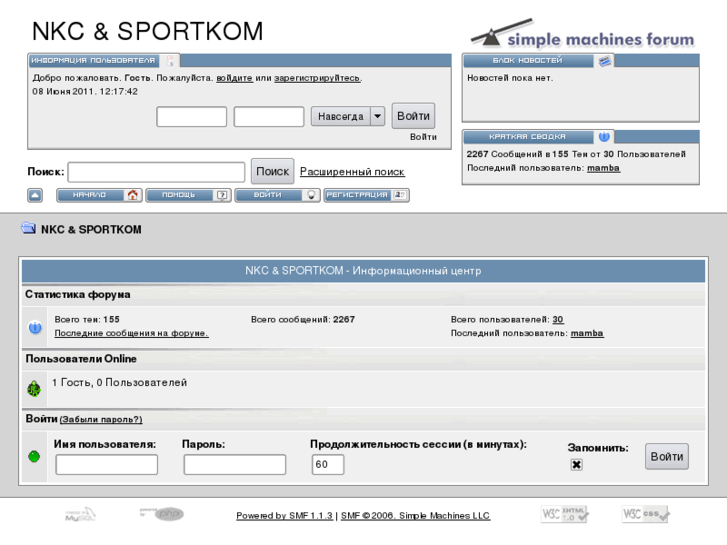Click the NKC & SPORTKOM page title
Viewport: 727px width, 545px height.
pos(147,31)
